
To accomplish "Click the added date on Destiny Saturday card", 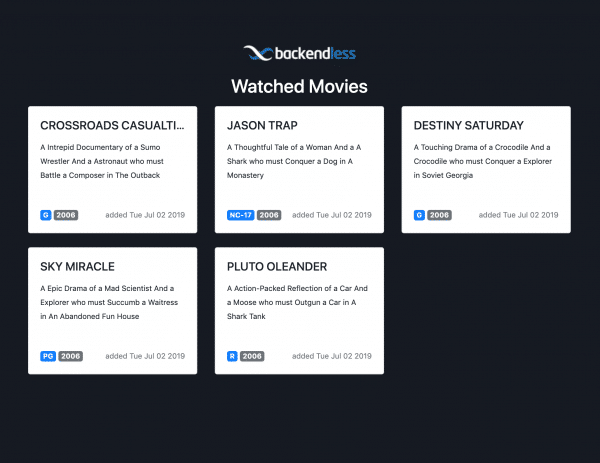I will coord(518,215).
